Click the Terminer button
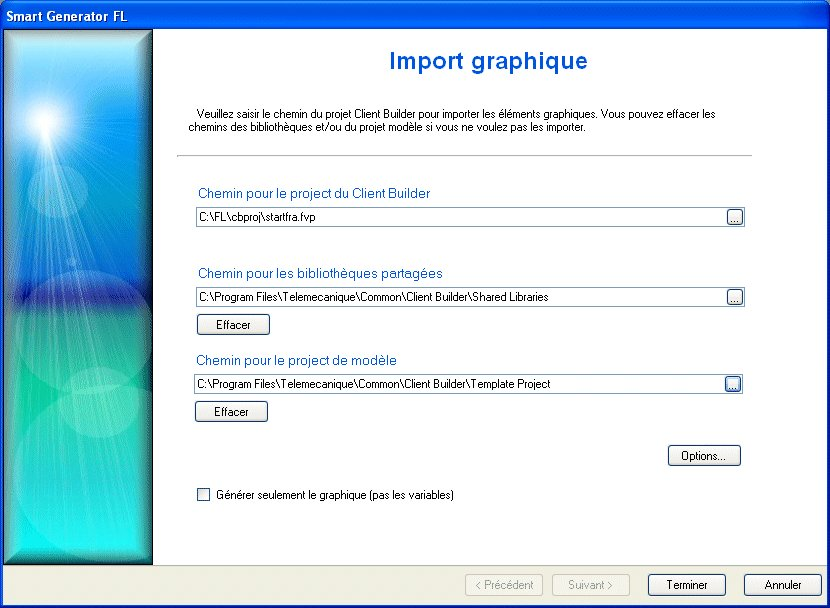 (x=687, y=585)
